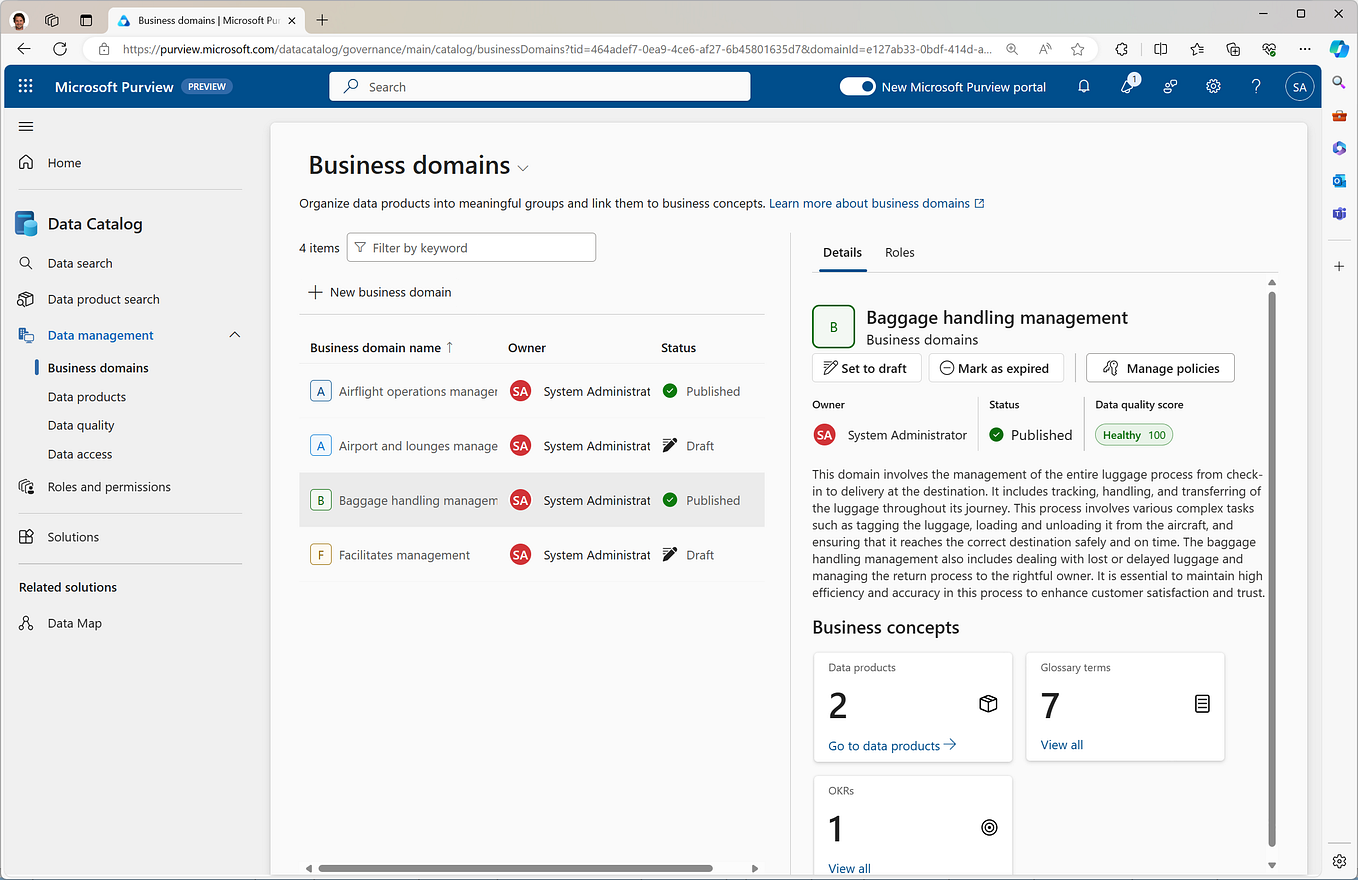The height and width of the screenshot is (880, 1358).
Task: Disable the New Microsoft Purview portal toggle
Action: pos(857,86)
